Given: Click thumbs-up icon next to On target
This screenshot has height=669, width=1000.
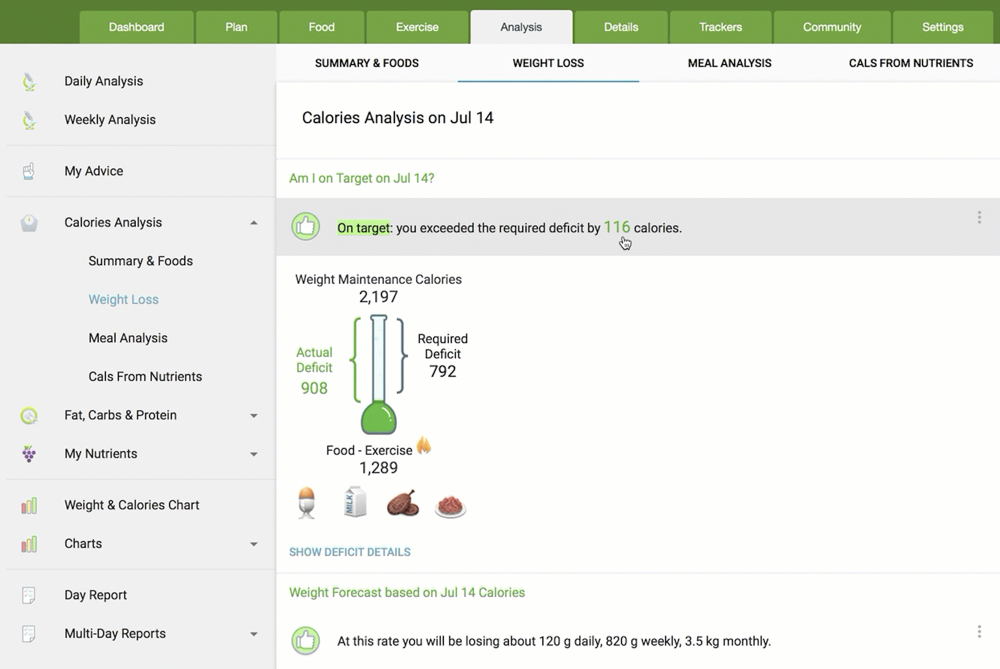Looking at the screenshot, I should point(305,227).
